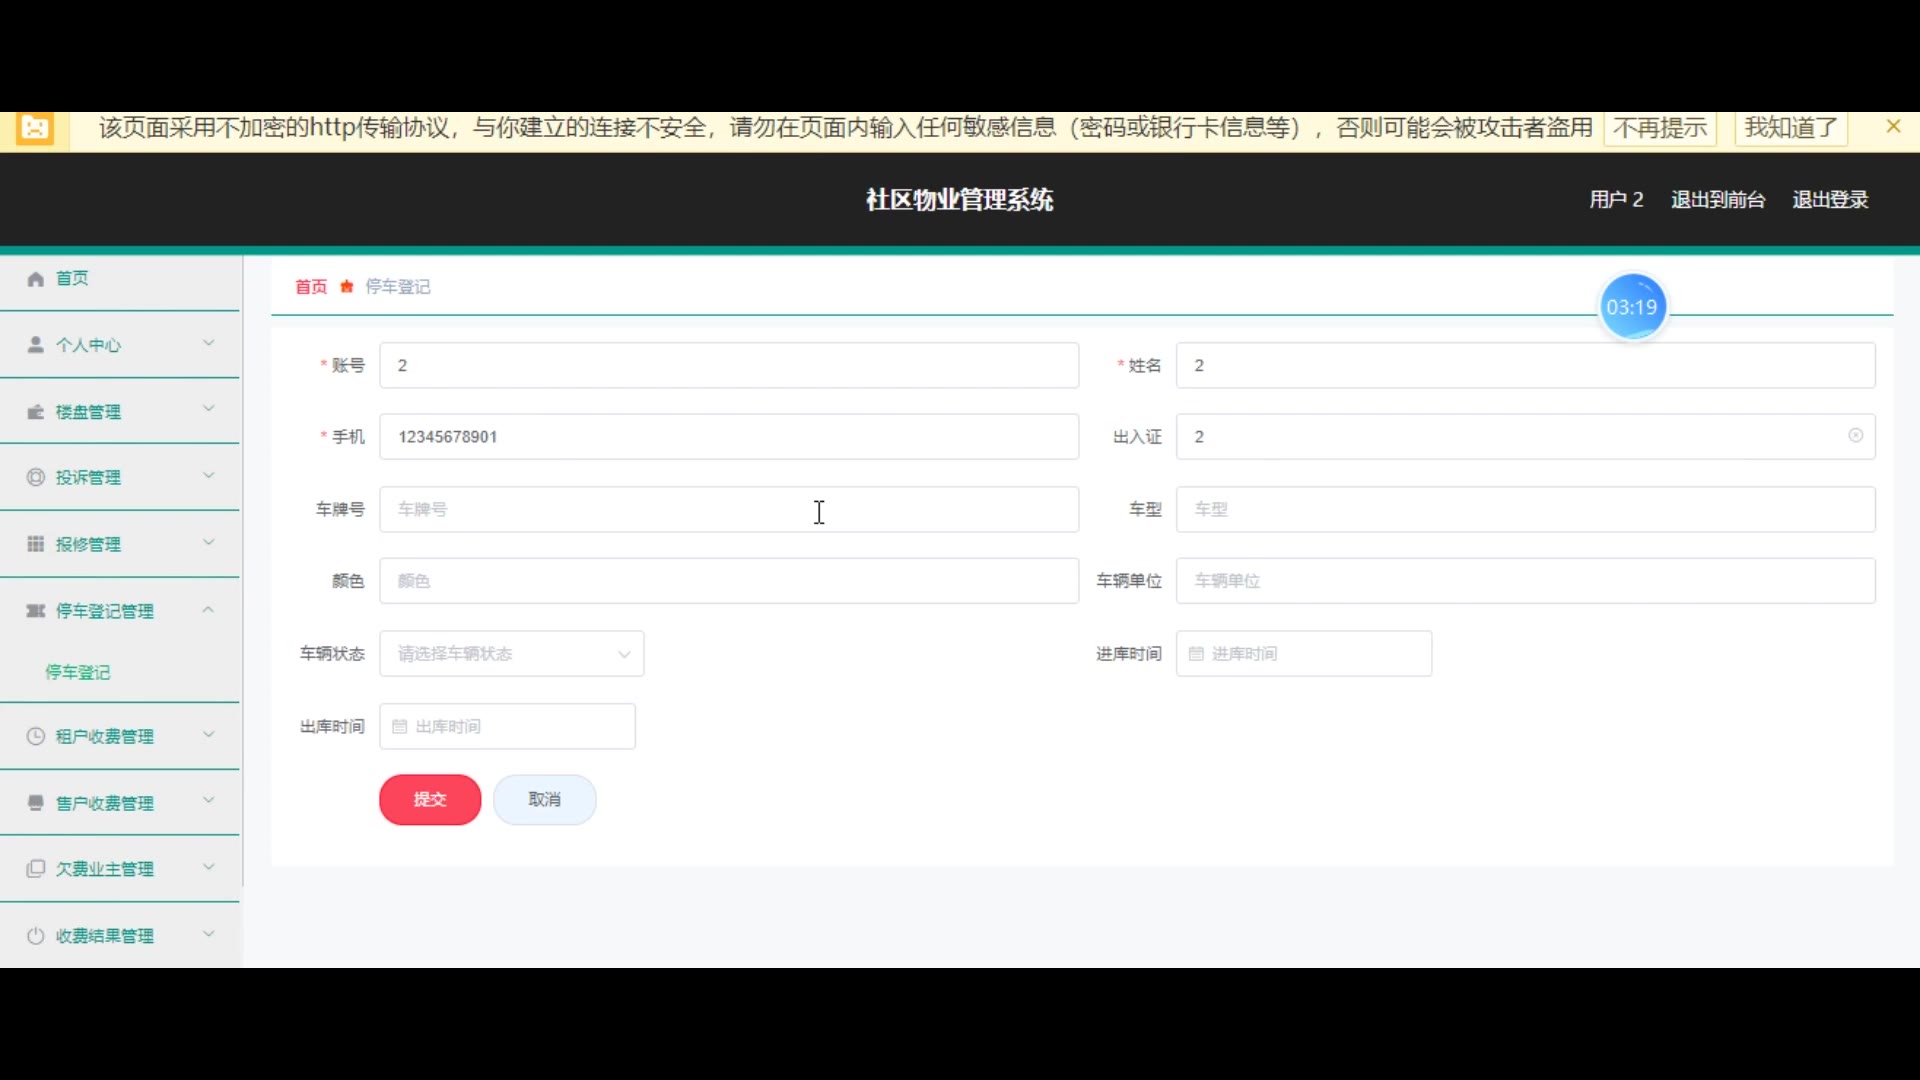Image resolution: width=1920 pixels, height=1080 pixels.
Task: Open the 车辆状态 dropdown
Action: pyautogui.click(x=511, y=654)
